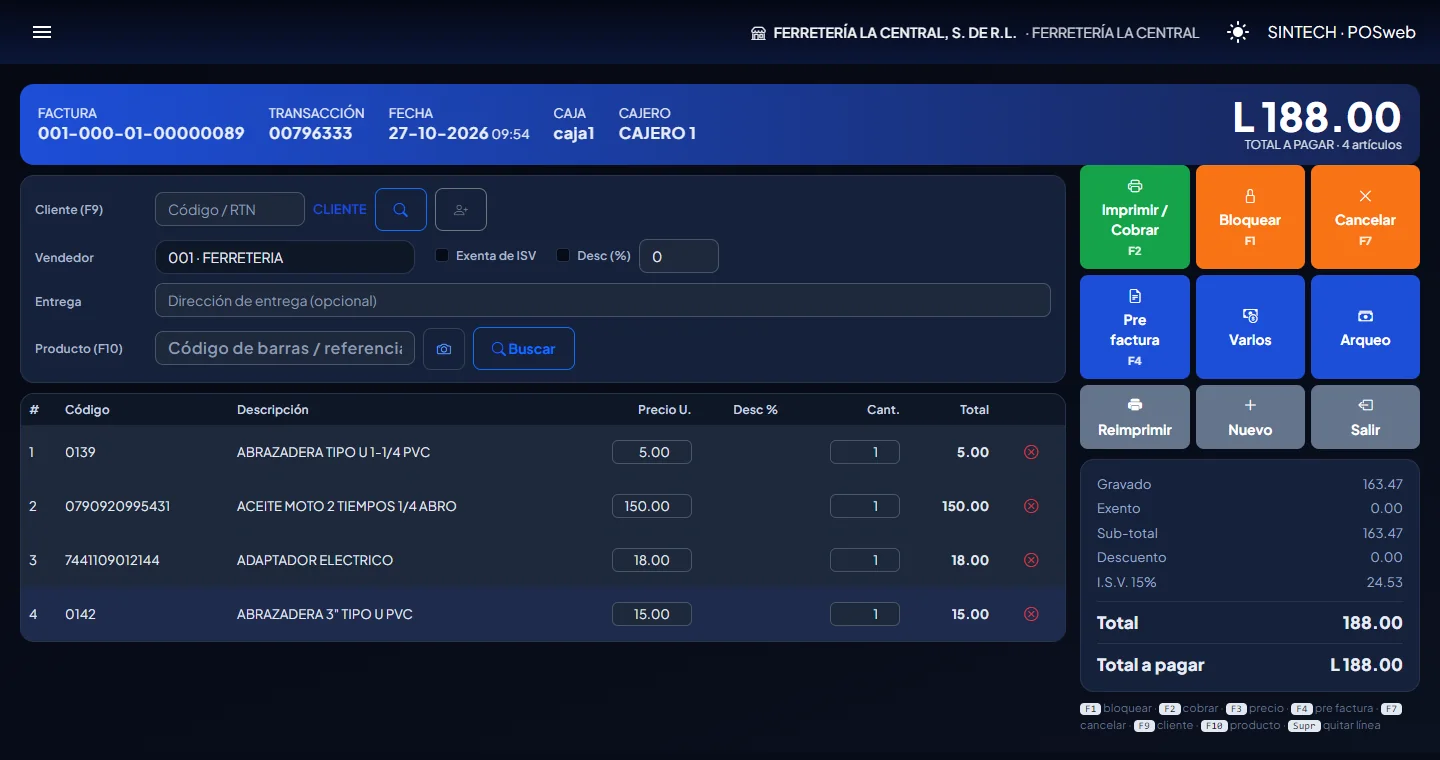Click transaction number 00796333

pos(311,133)
